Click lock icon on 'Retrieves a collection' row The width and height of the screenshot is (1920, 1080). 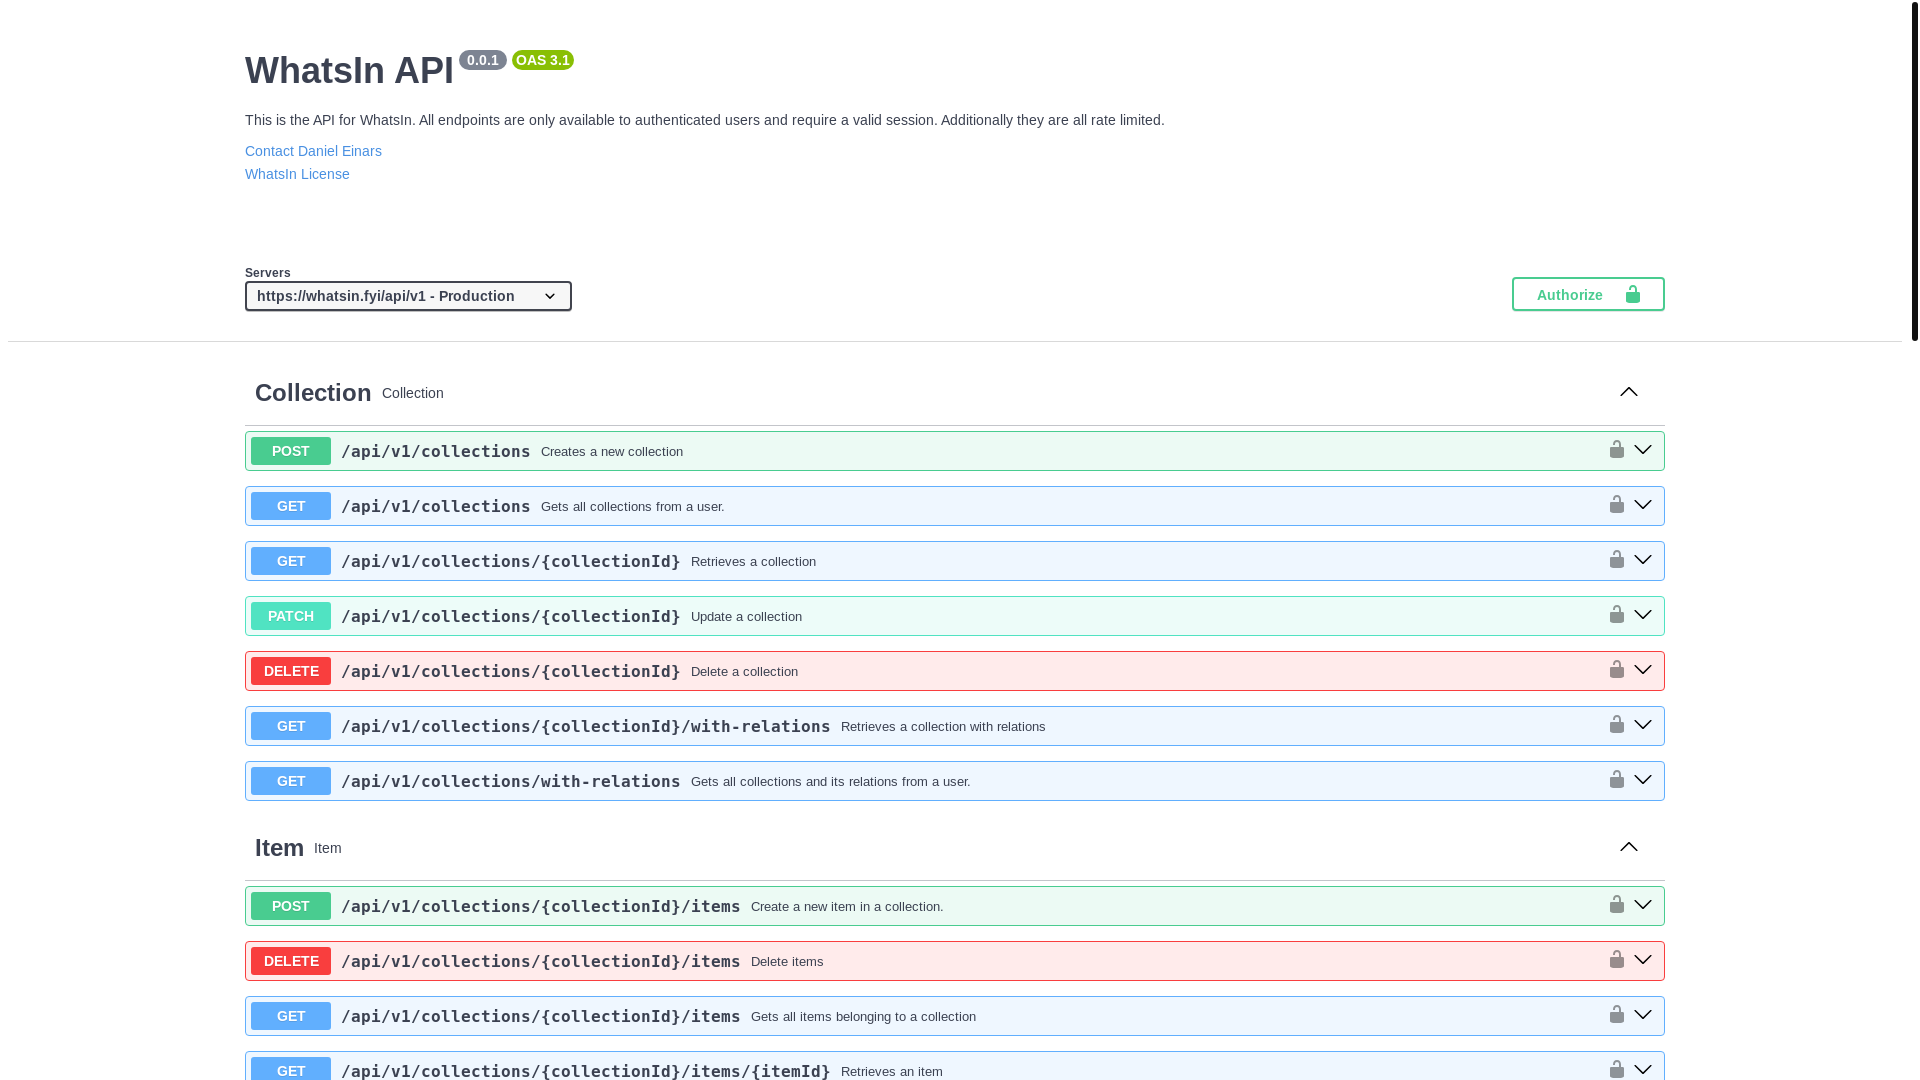pyautogui.click(x=1616, y=560)
